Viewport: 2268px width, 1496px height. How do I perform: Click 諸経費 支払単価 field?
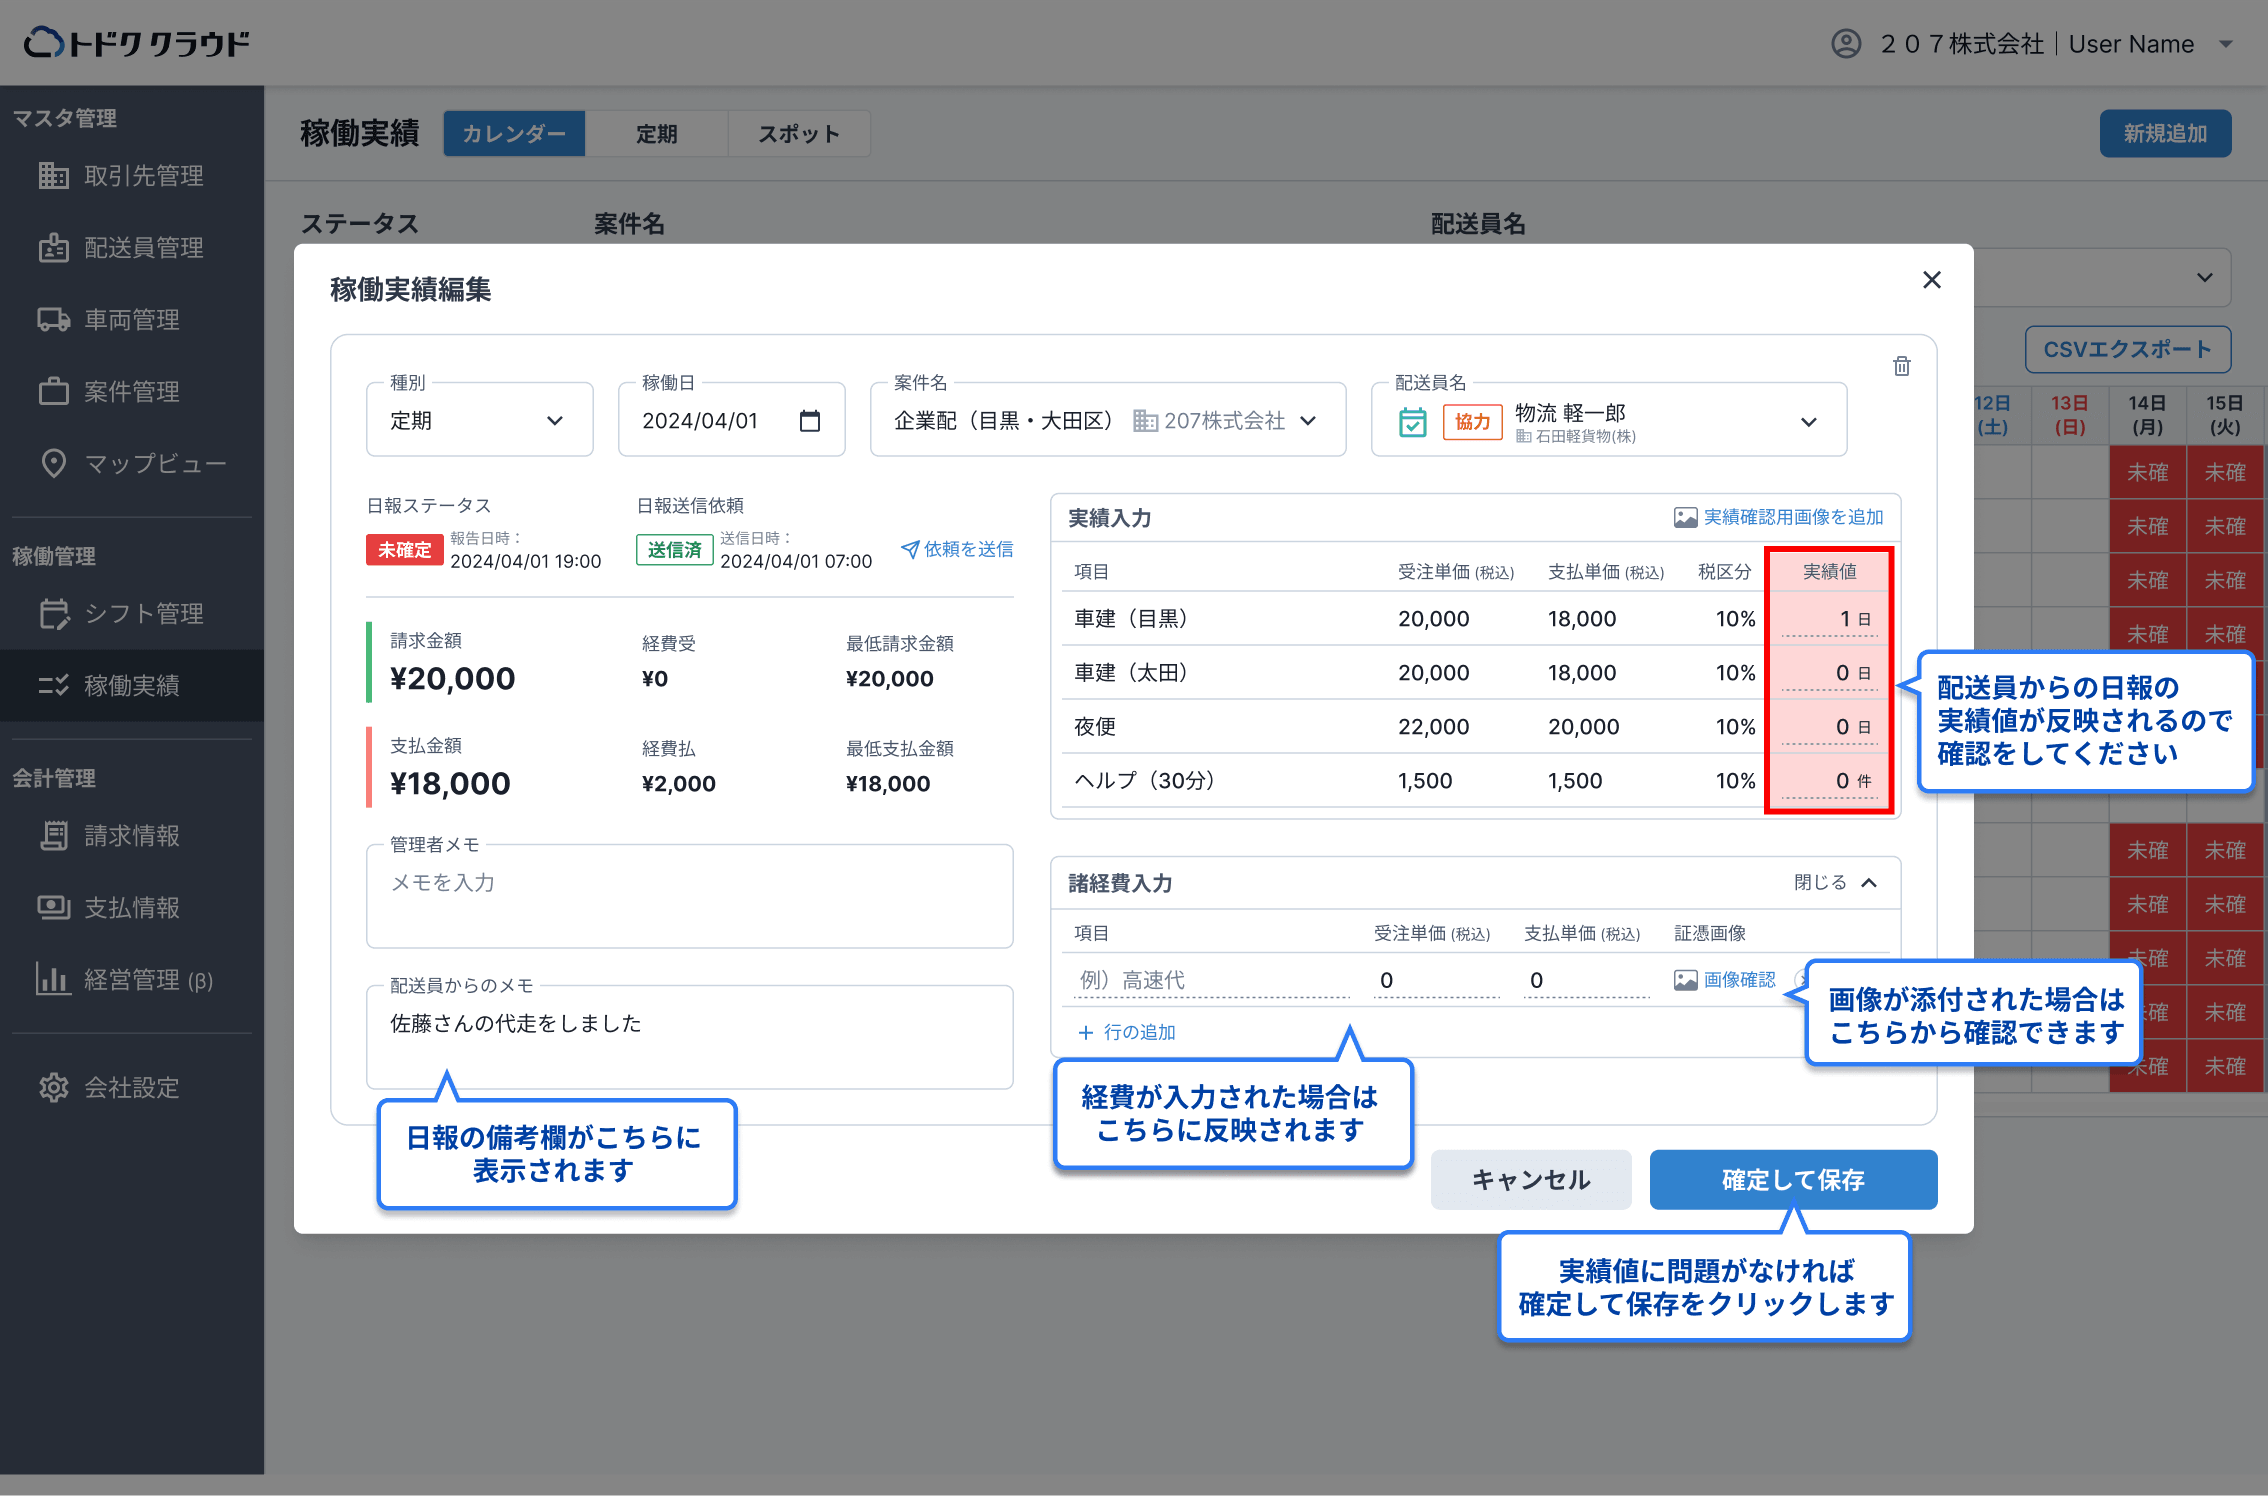1587,980
